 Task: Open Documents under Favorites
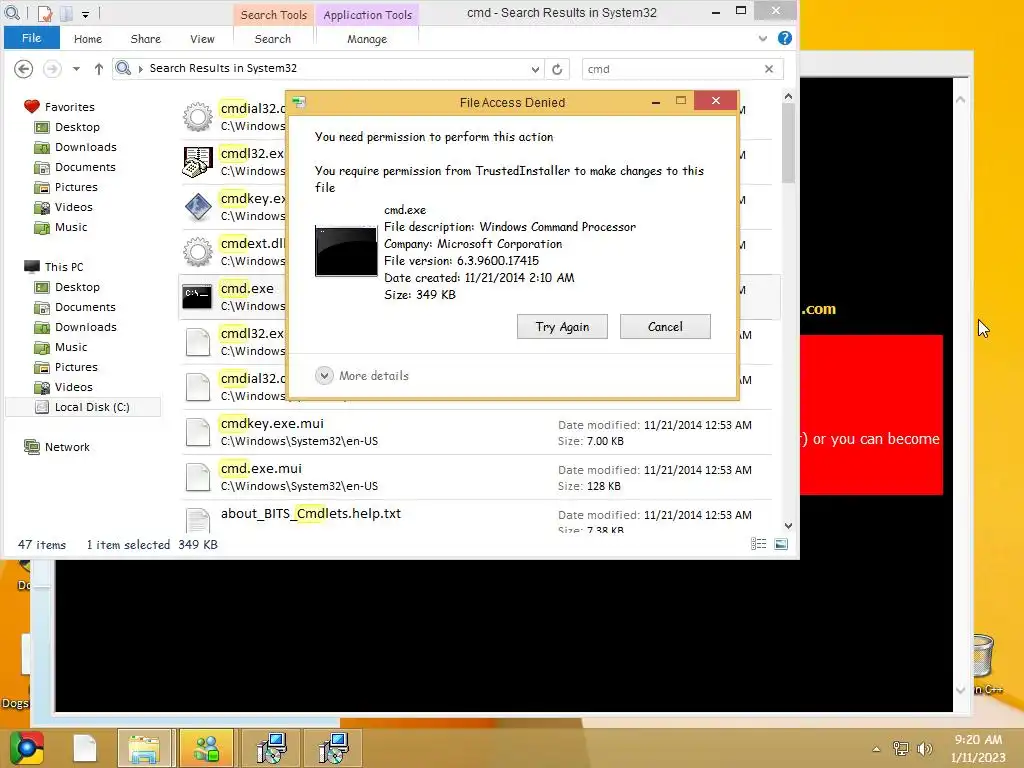85,167
